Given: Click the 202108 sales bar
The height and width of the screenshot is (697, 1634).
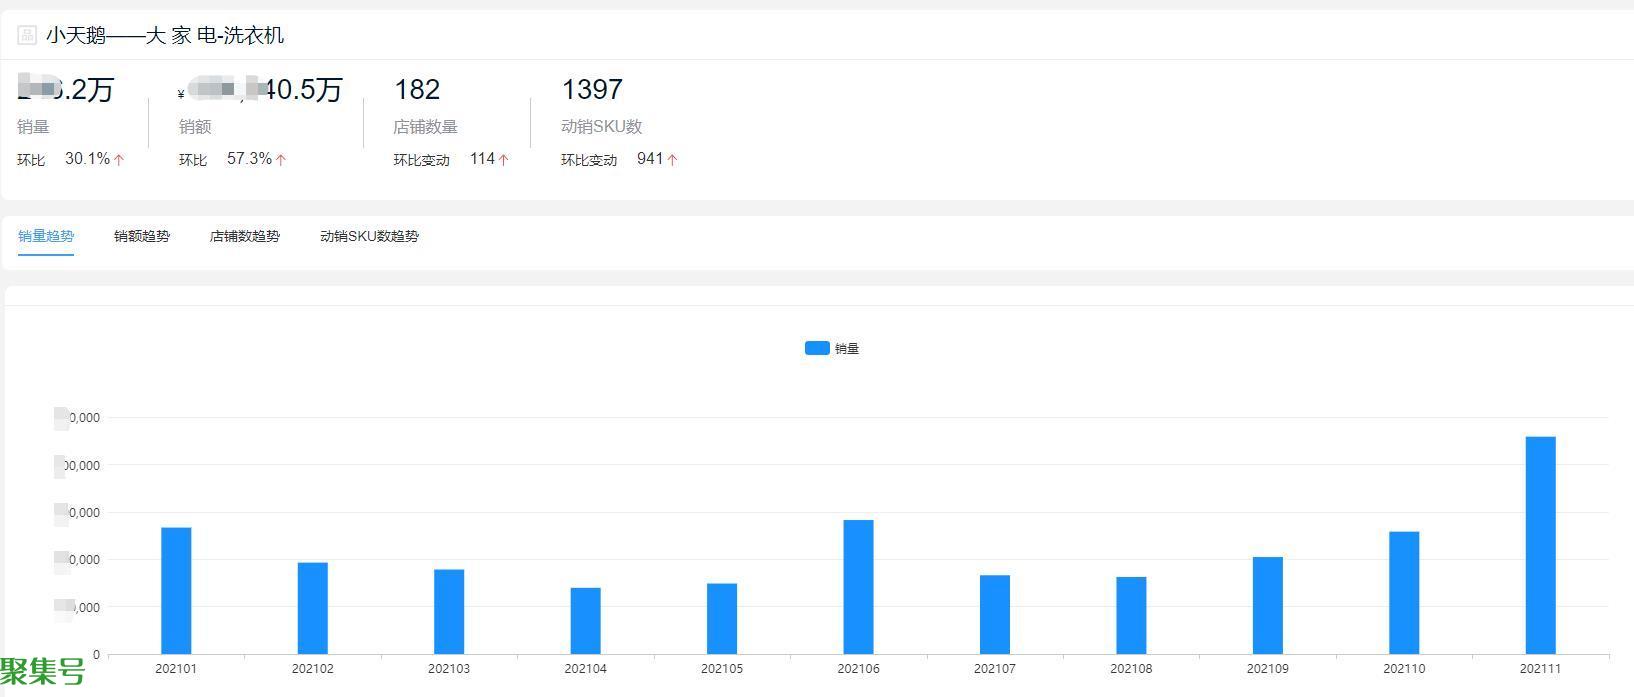Looking at the screenshot, I should click(1131, 616).
